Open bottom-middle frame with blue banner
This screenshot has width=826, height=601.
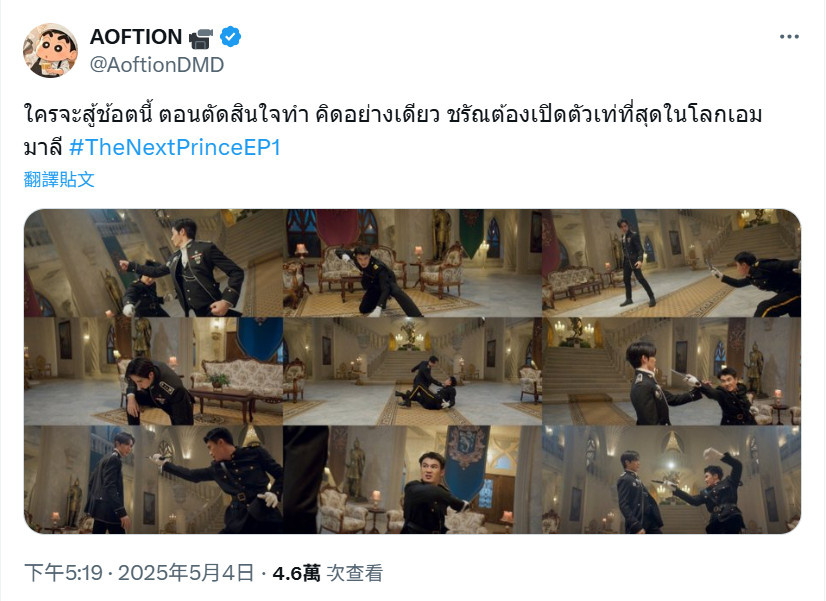[412, 480]
